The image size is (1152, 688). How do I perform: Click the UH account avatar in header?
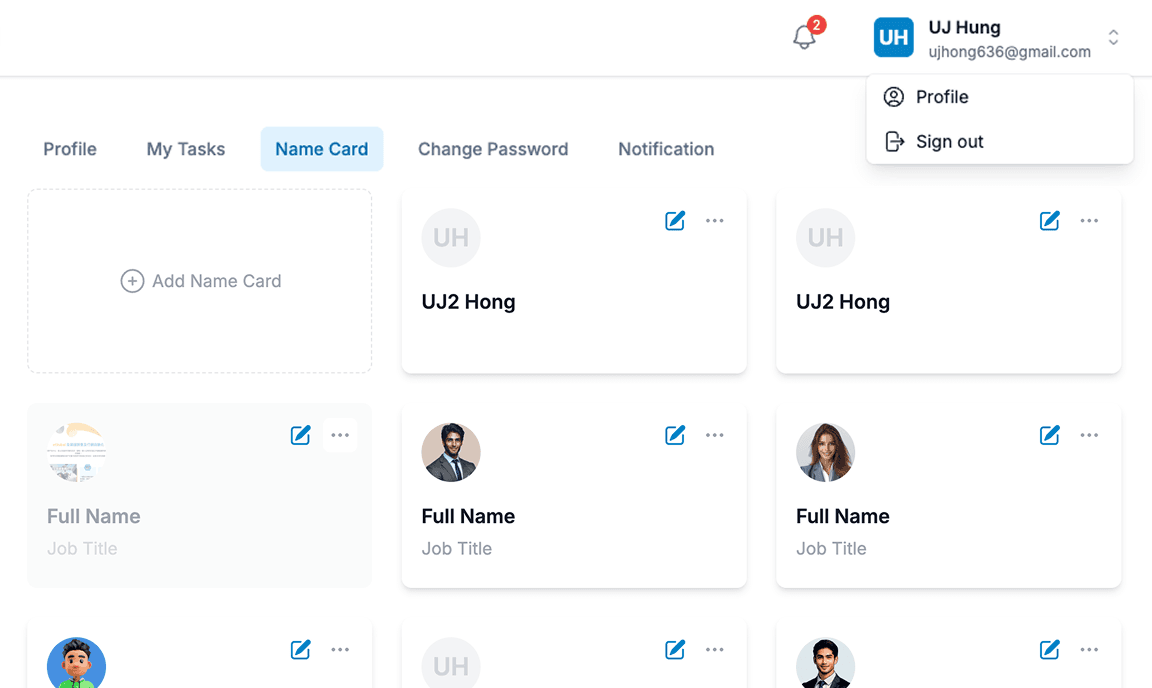pos(893,38)
